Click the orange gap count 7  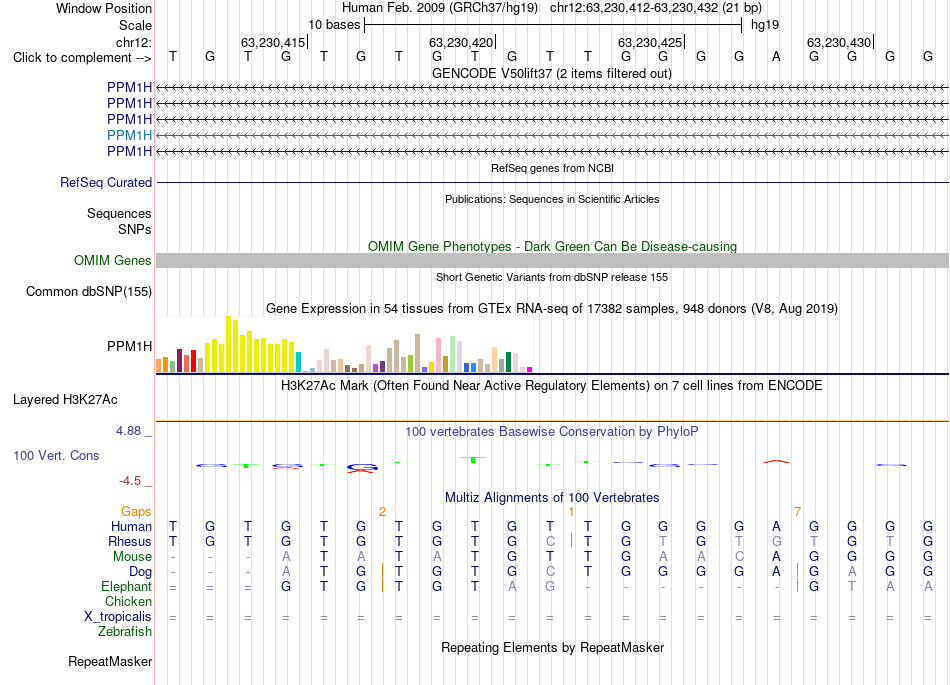[797, 512]
